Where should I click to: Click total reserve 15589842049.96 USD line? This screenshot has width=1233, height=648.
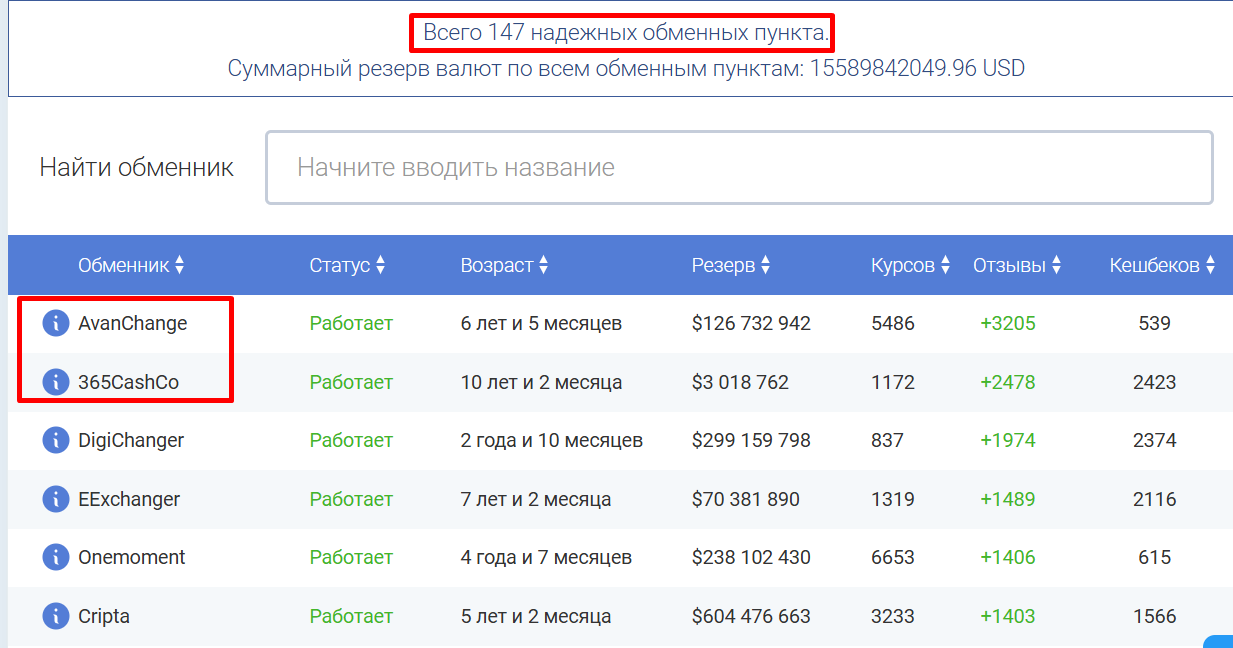point(626,68)
